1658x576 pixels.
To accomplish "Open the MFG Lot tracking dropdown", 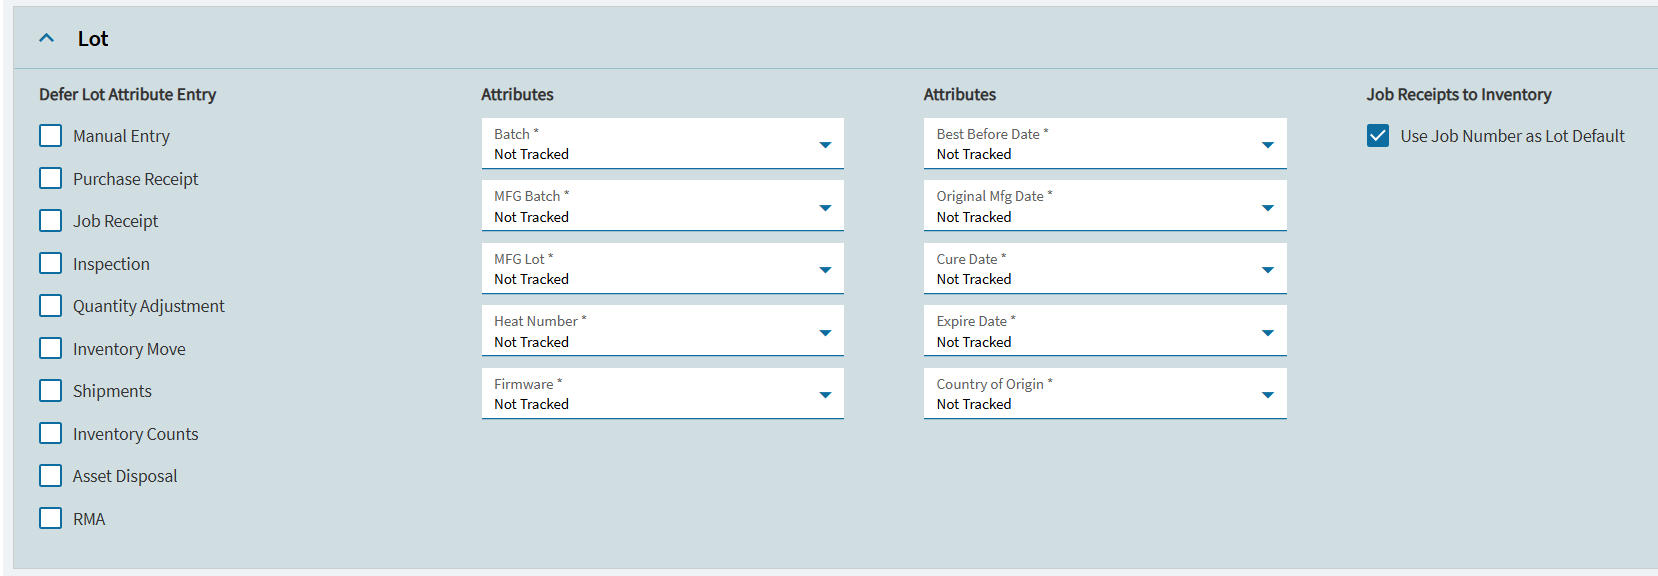I will (x=663, y=269).
